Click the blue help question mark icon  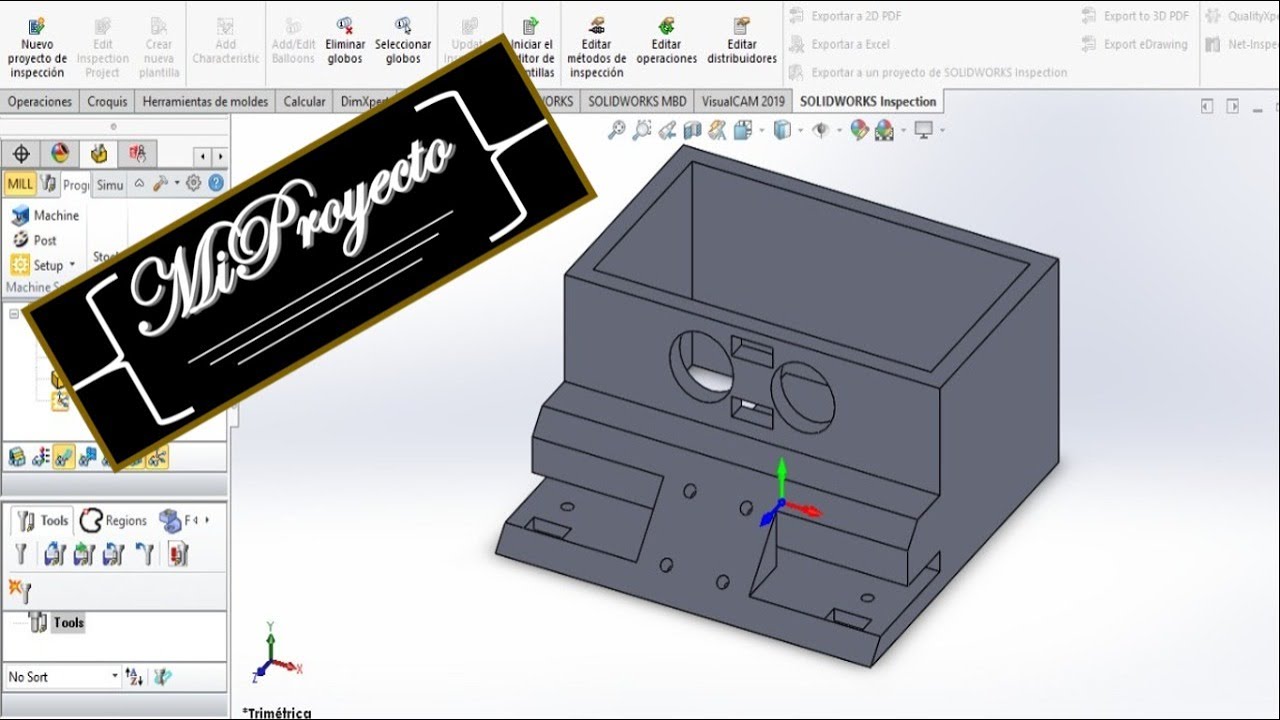(215, 183)
